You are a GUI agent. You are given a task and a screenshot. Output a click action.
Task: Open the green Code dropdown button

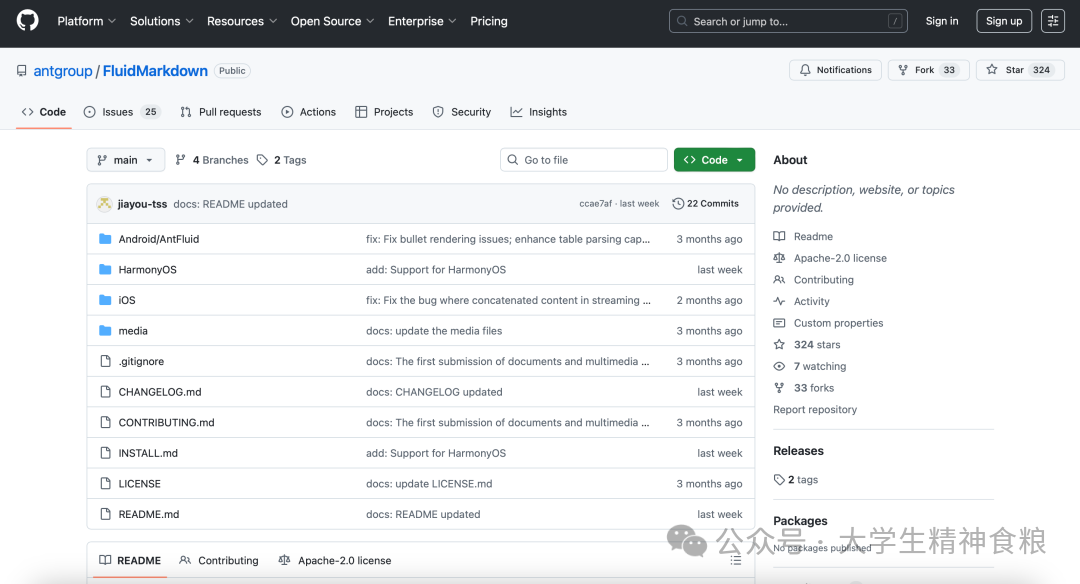[x=714, y=160]
